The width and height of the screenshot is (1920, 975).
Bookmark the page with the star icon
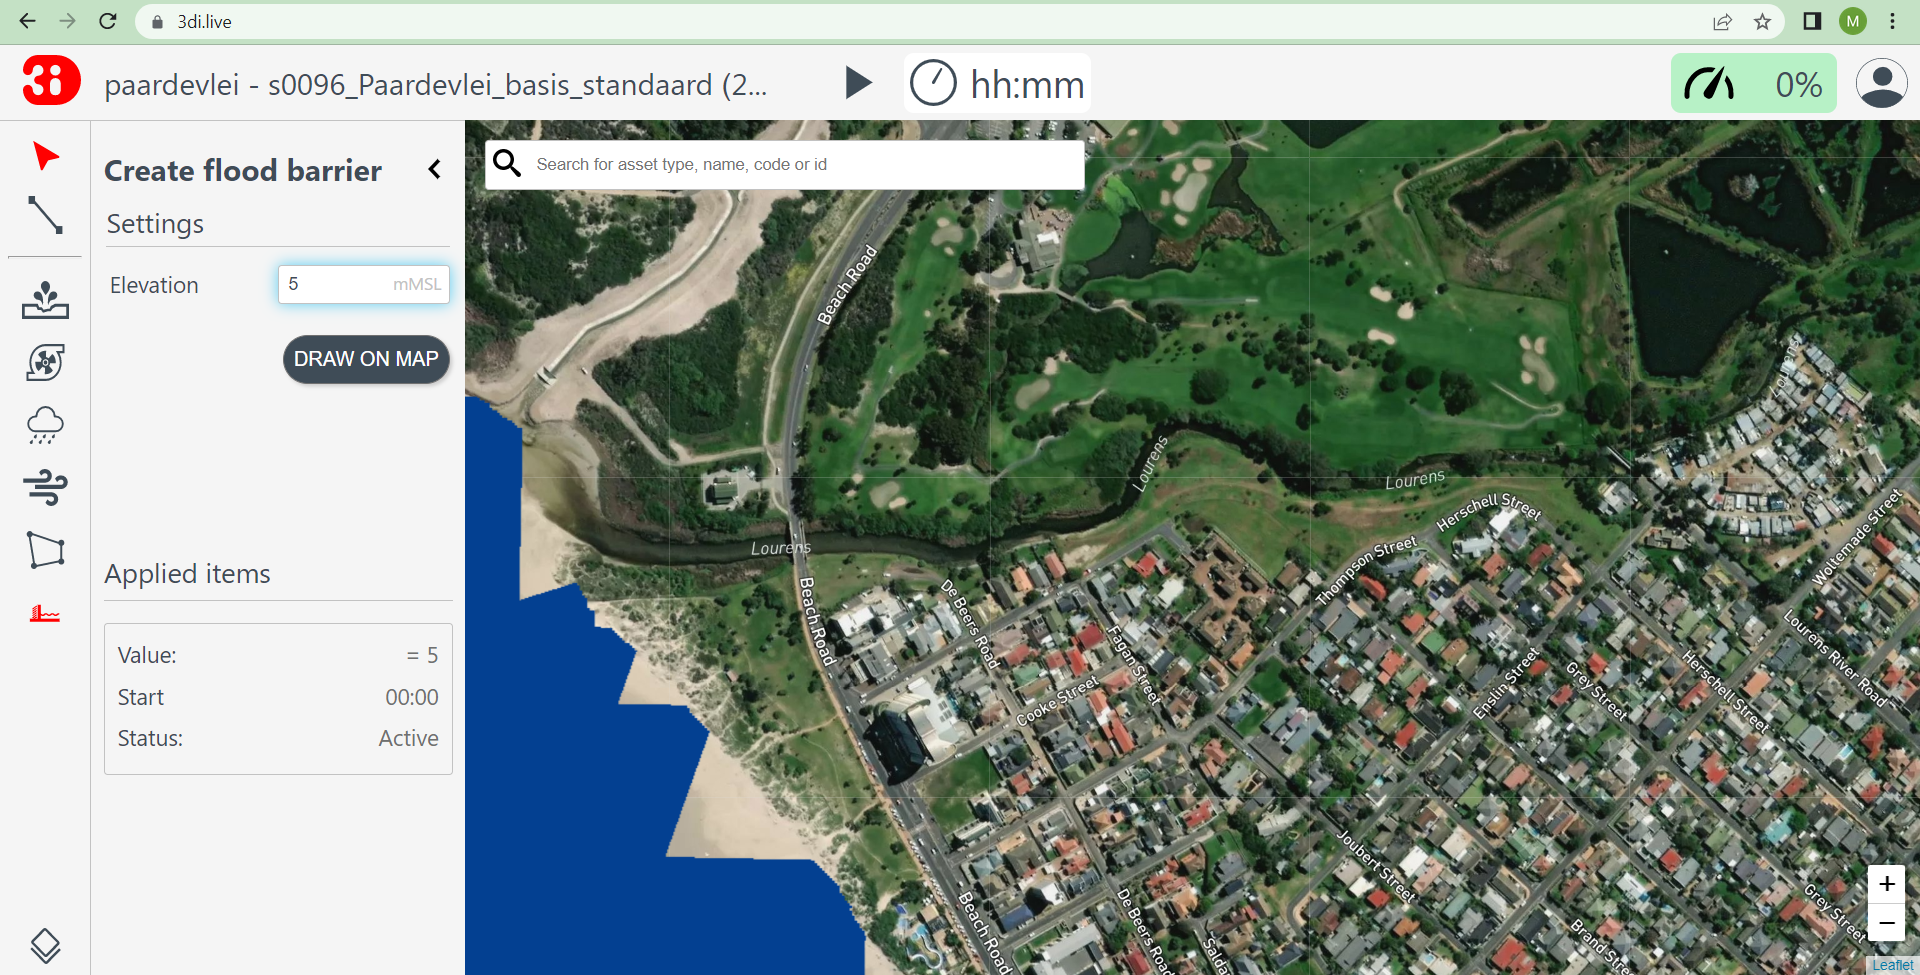1763,21
